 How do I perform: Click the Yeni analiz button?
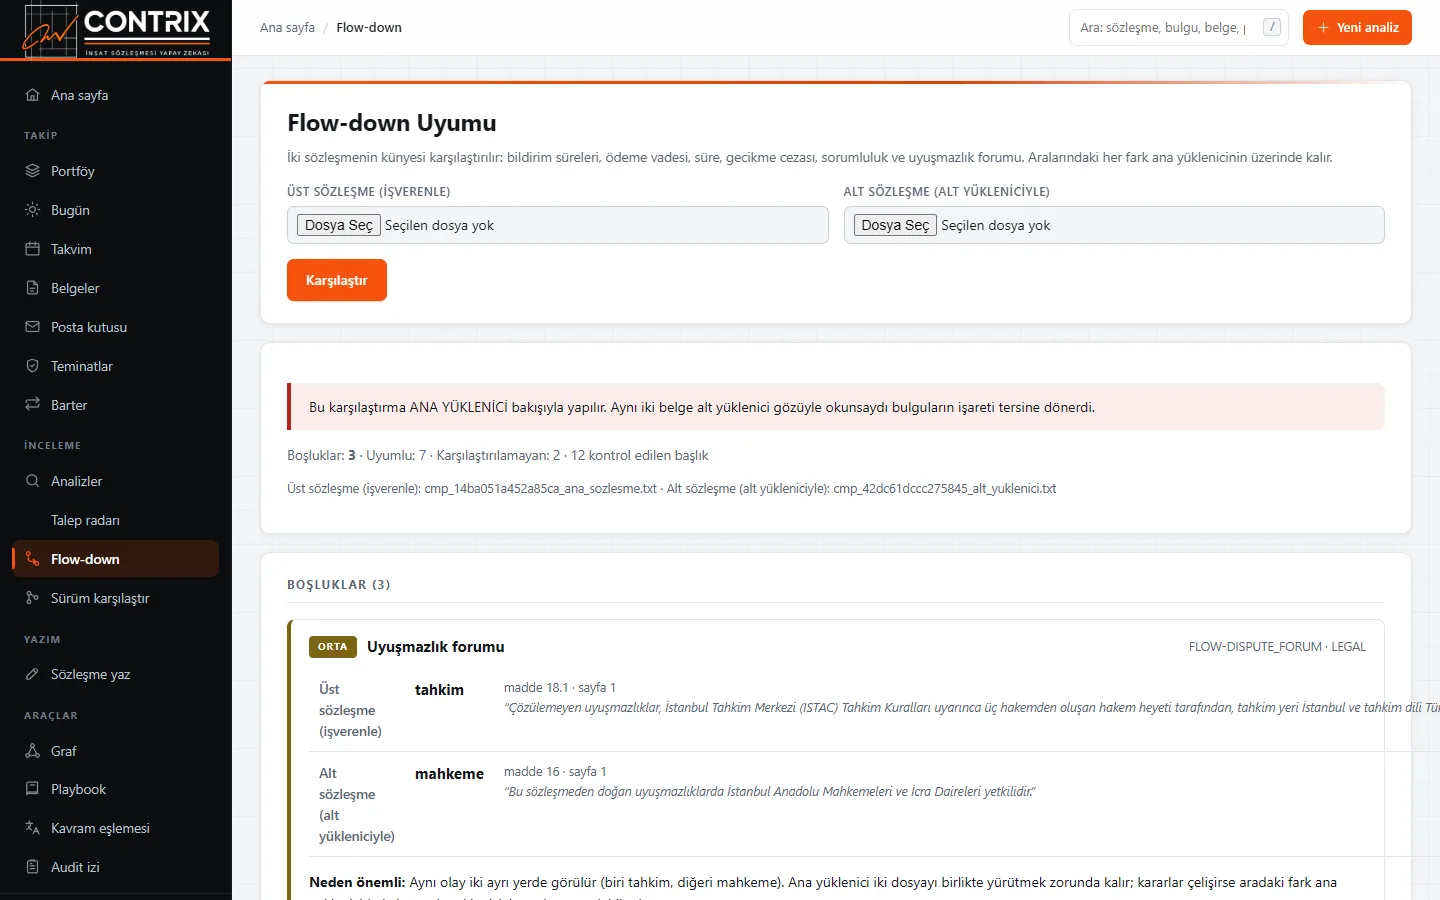pyautogui.click(x=1357, y=28)
